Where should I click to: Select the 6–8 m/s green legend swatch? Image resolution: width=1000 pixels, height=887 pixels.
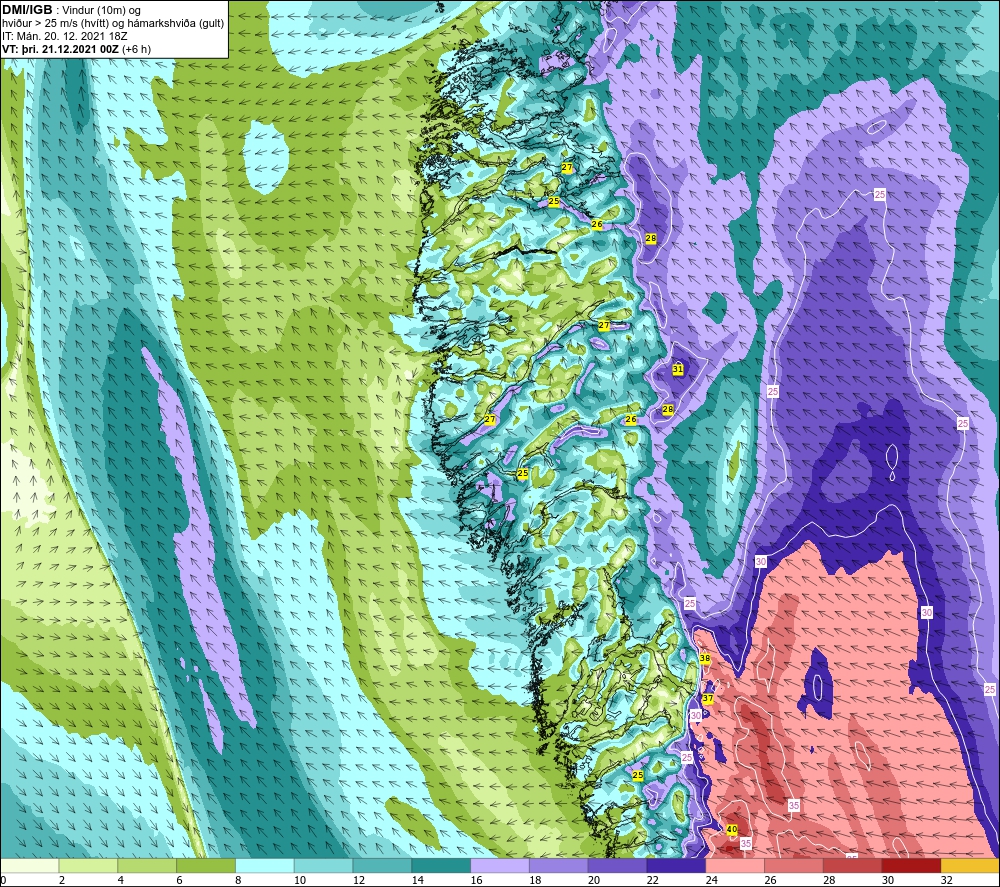[x=206, y=865]
